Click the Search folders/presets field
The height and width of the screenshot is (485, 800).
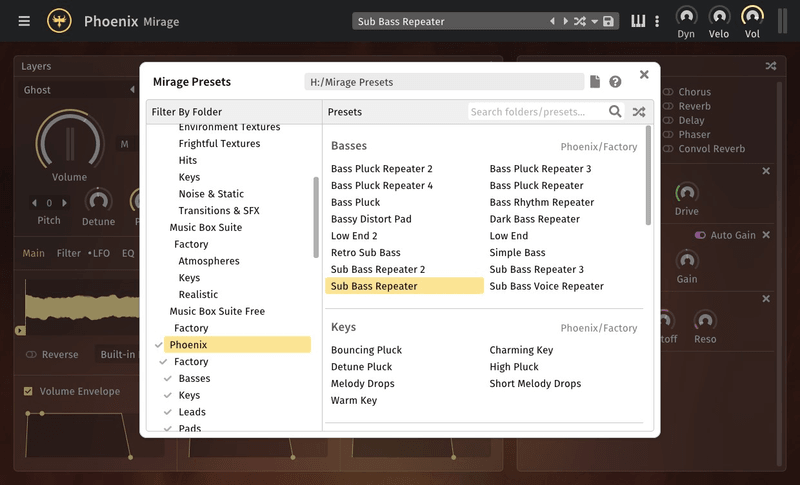pos(536,112)
